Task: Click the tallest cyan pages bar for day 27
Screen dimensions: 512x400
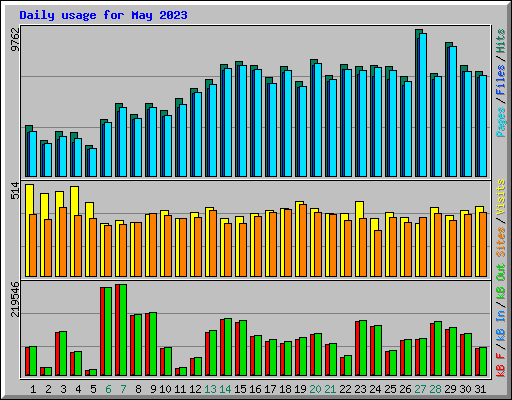Action: tap(423, 105)
